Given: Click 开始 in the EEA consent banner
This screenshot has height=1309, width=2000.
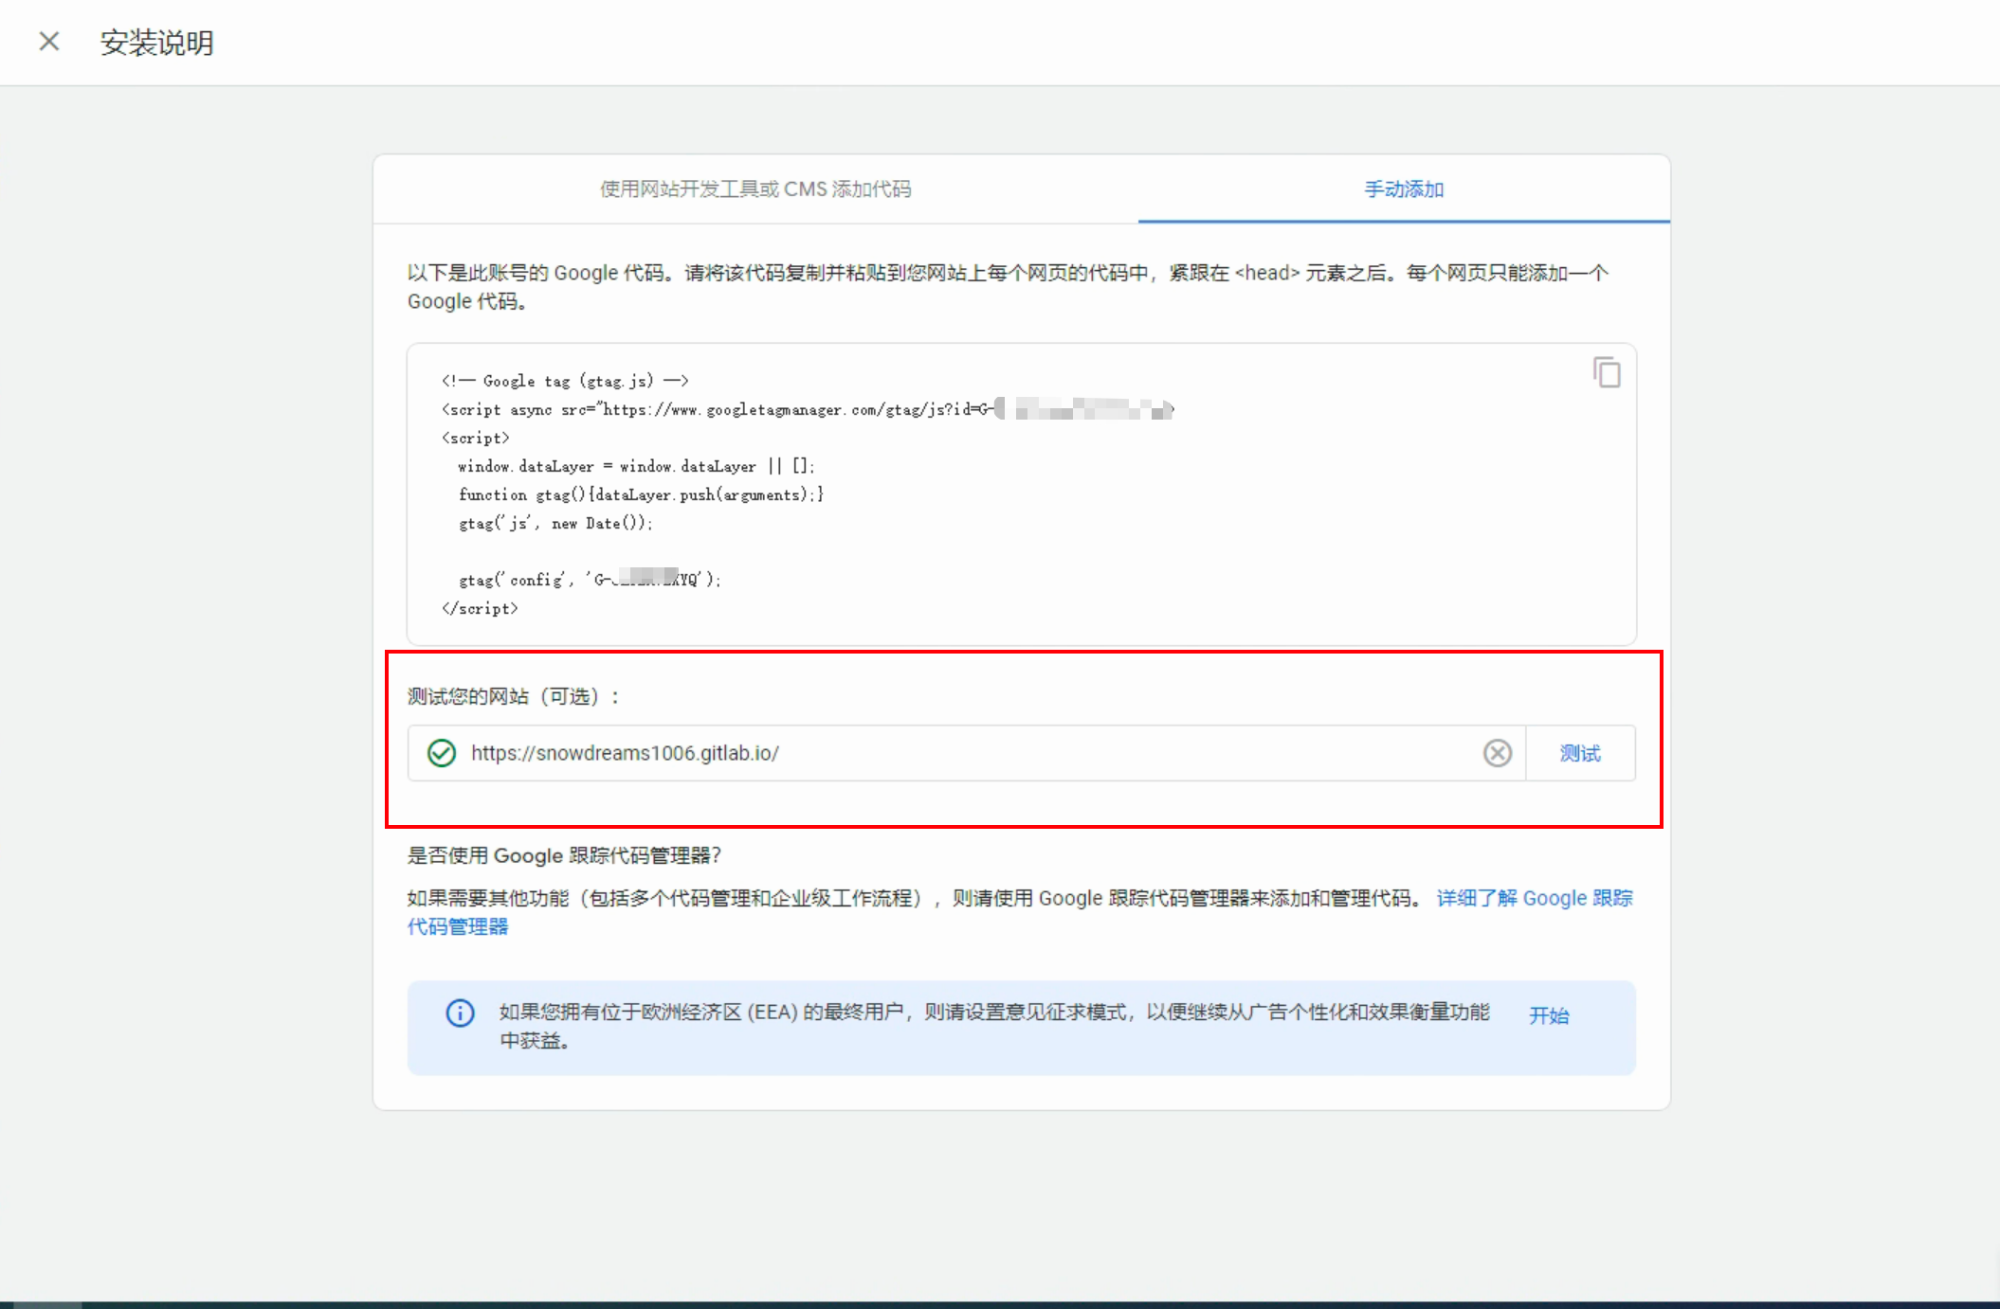Looking at the screenshot, I should point(1548,1015).
